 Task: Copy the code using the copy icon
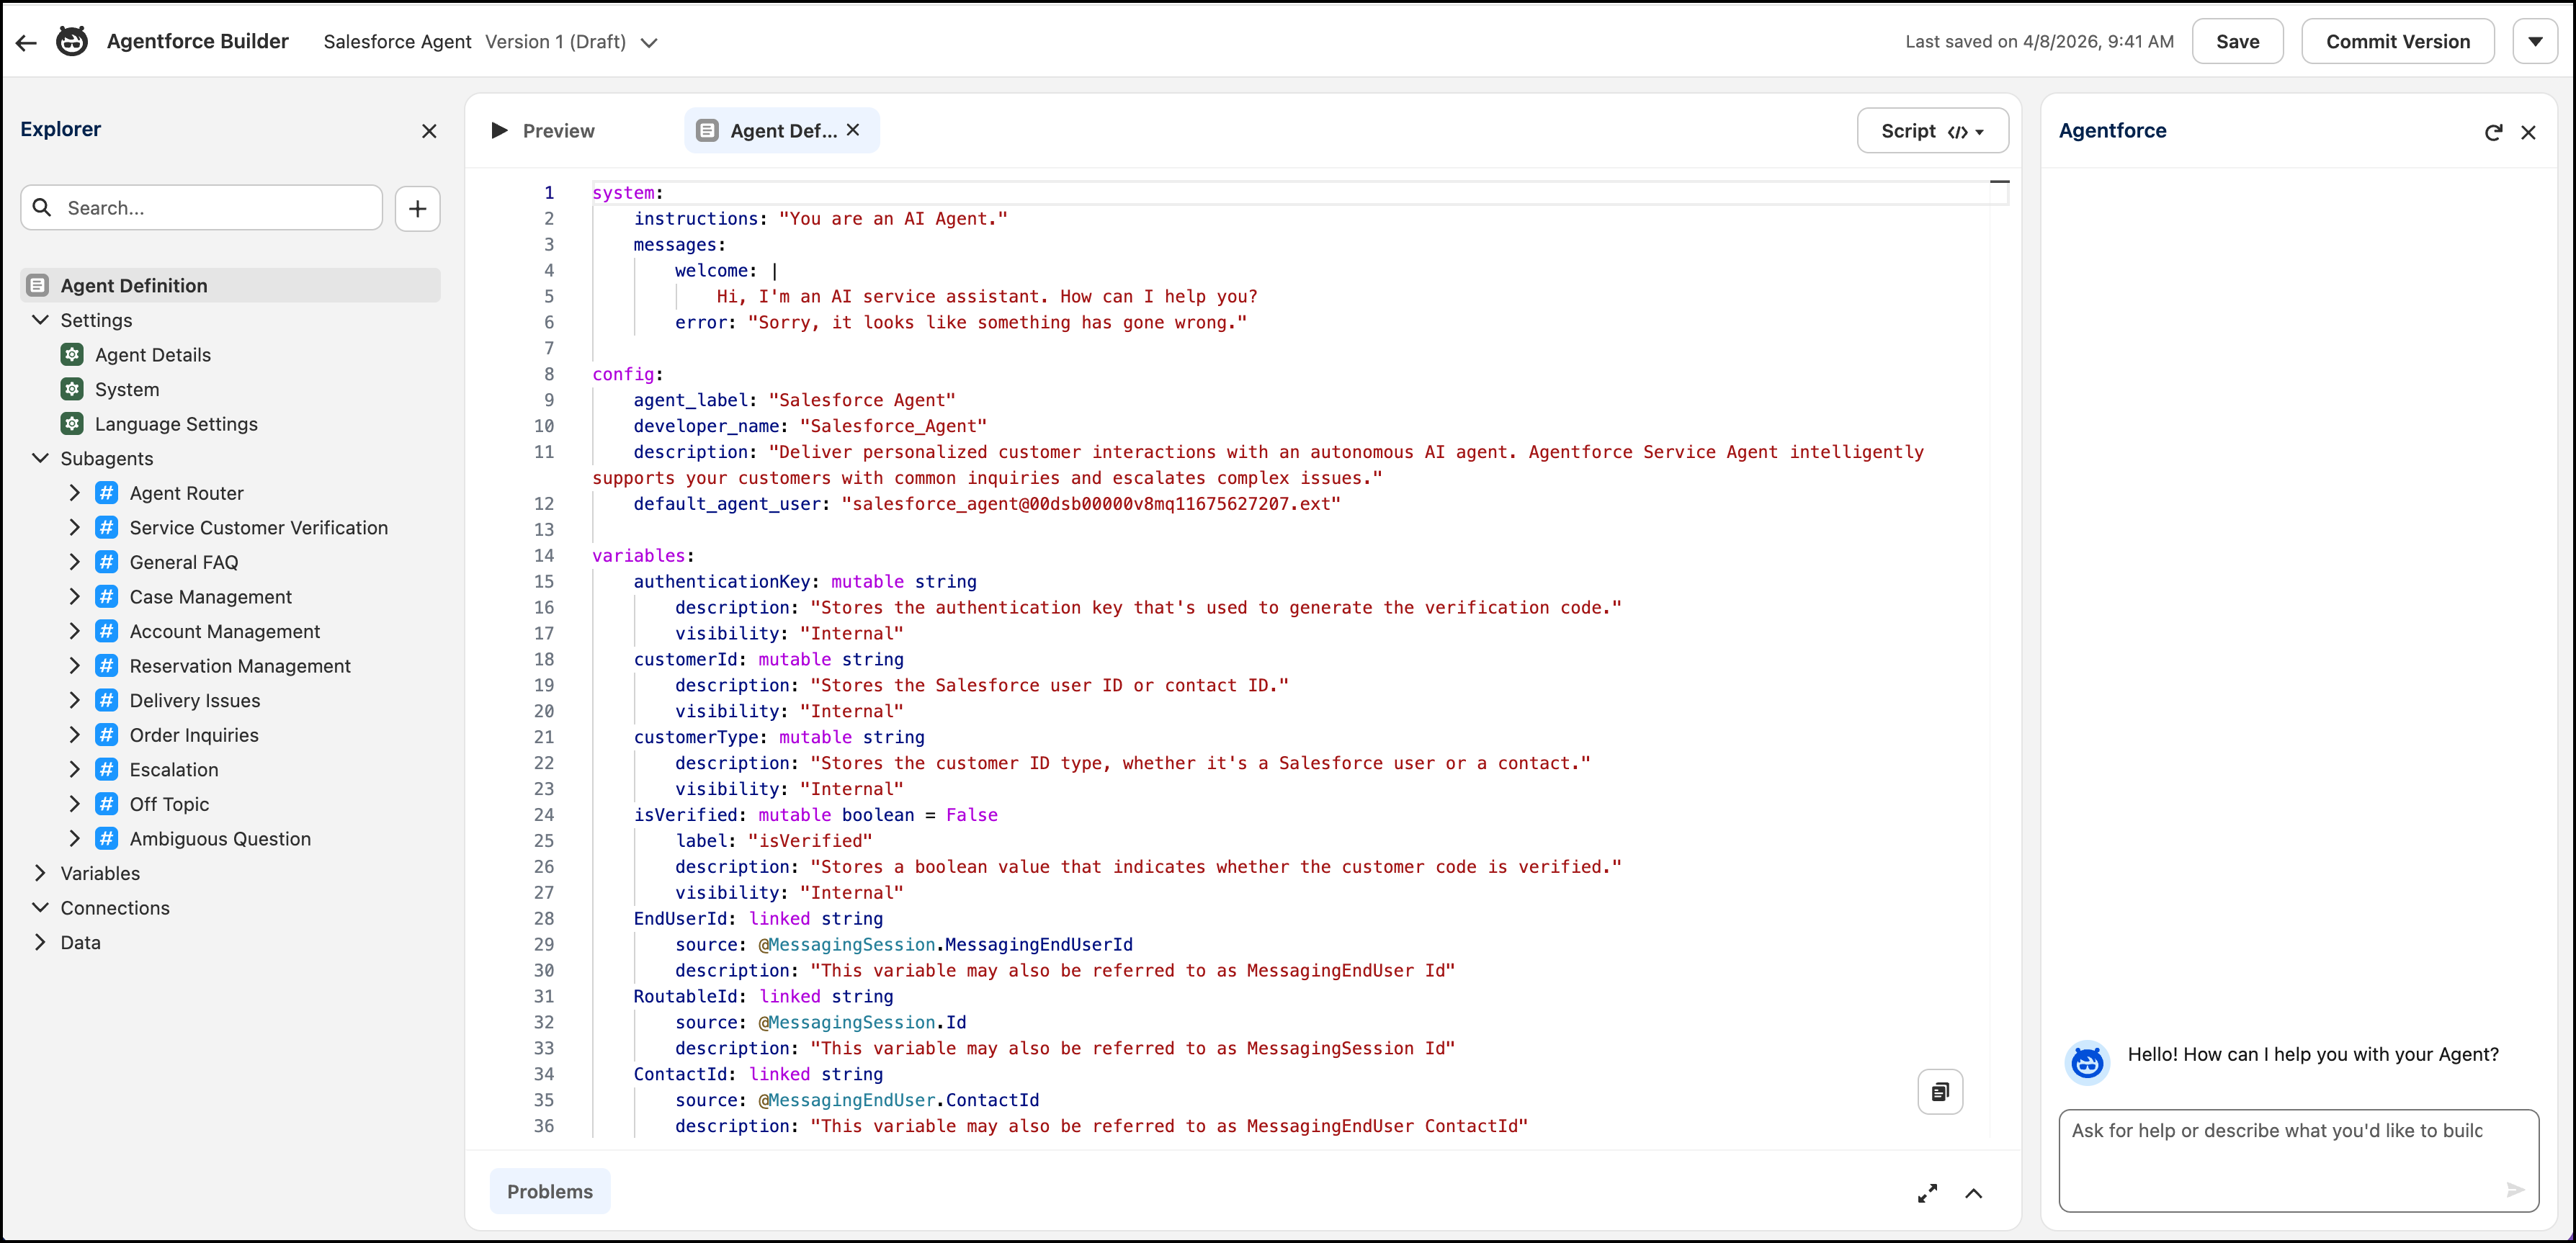point(1940,1091)
